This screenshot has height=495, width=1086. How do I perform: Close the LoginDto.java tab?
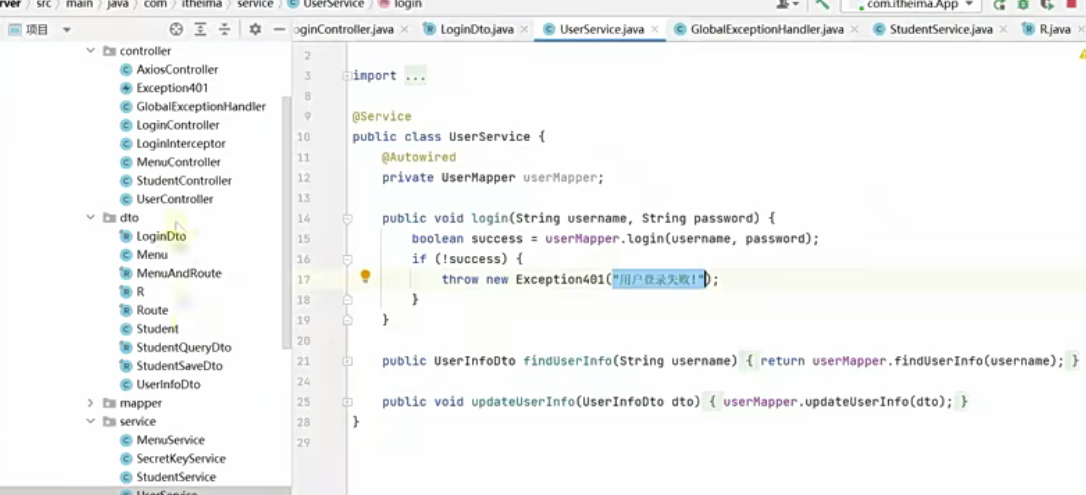point(524,29)
